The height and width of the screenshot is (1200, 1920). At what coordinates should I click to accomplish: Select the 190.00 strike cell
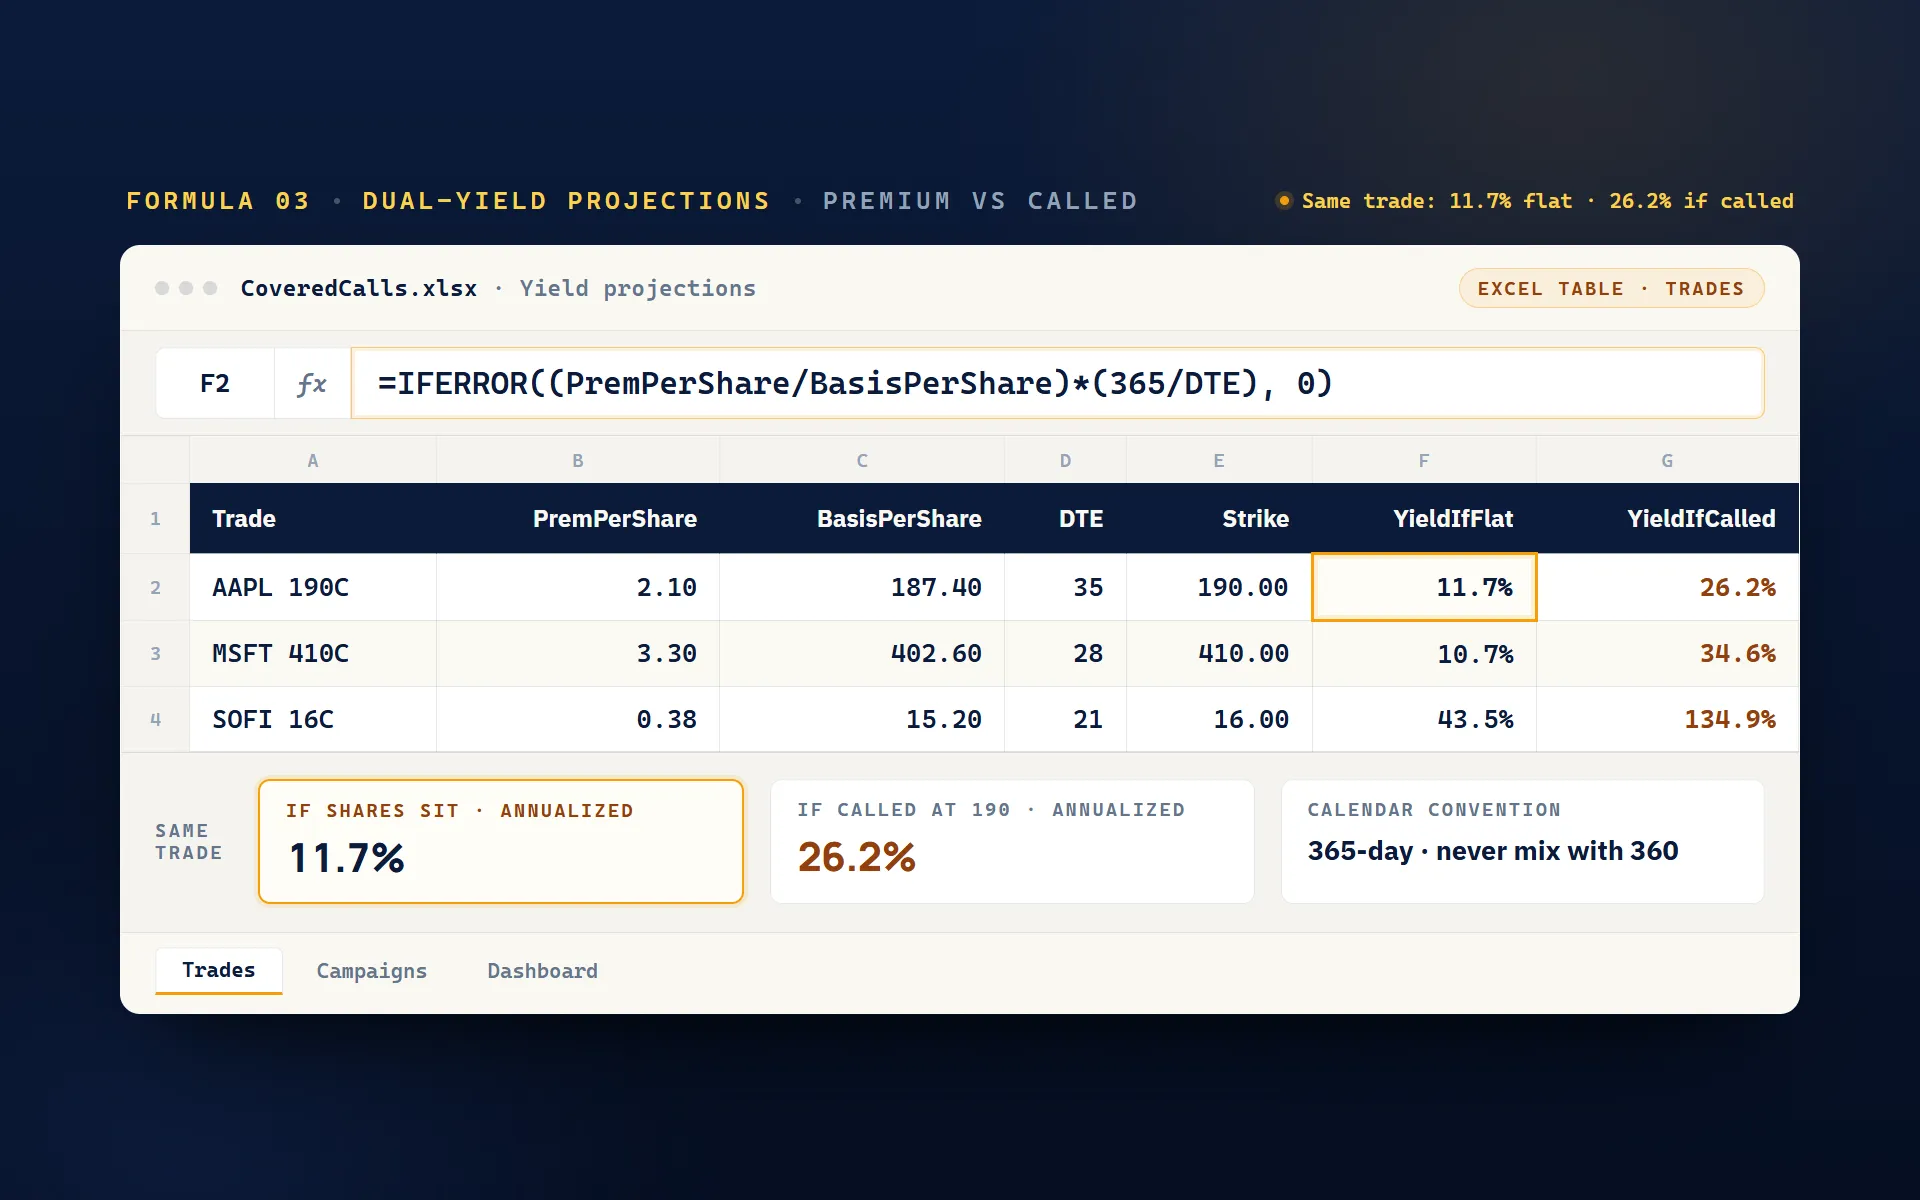[1219, 587]
